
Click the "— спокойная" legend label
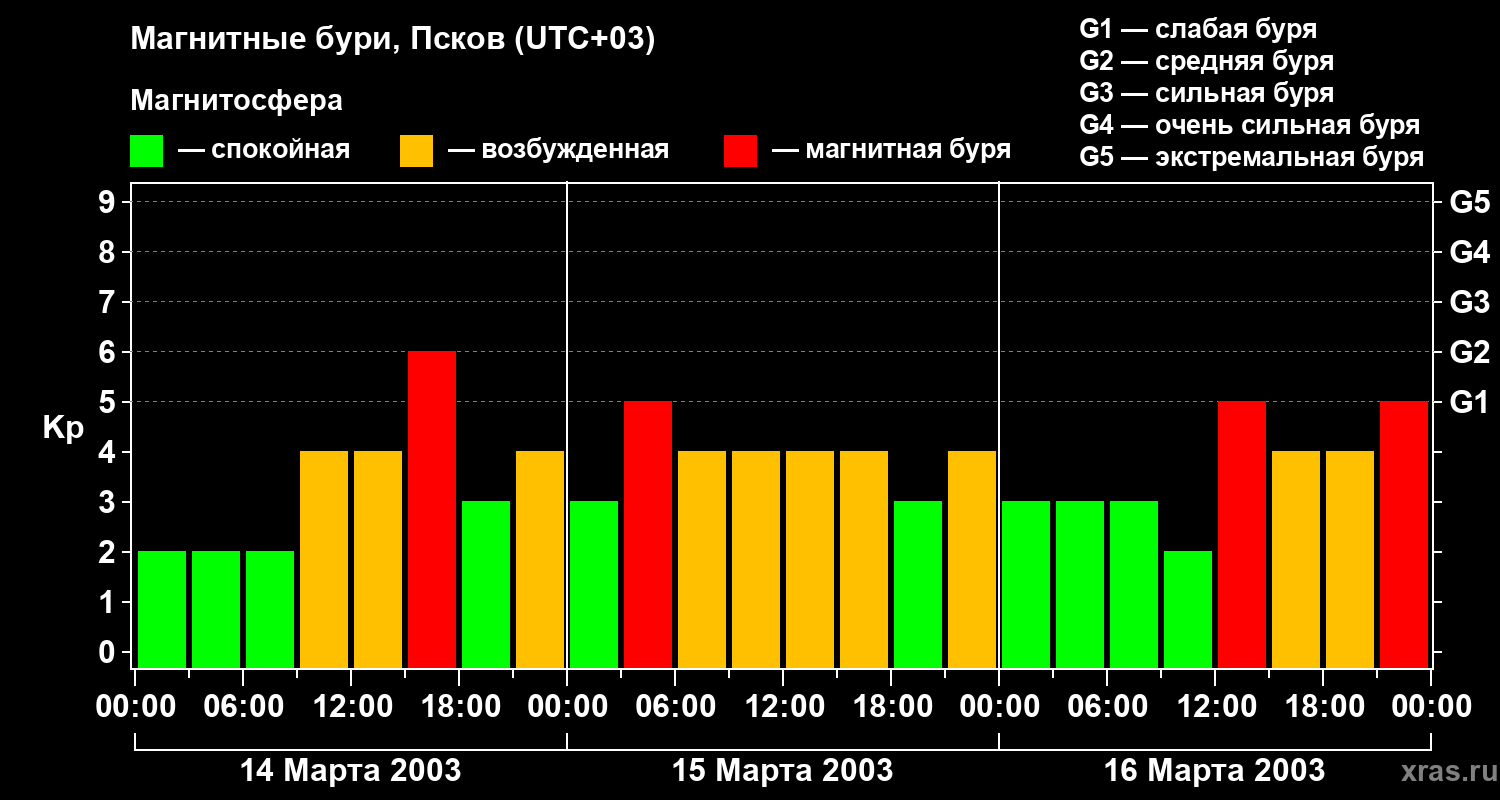(x=264, y=150)
